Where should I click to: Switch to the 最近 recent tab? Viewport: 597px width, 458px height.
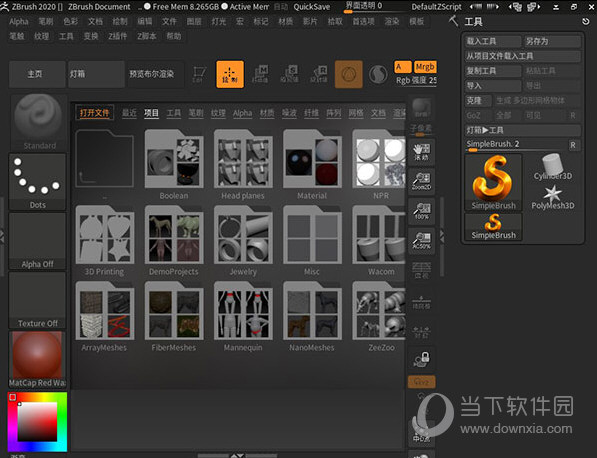(x=129, y=113)
